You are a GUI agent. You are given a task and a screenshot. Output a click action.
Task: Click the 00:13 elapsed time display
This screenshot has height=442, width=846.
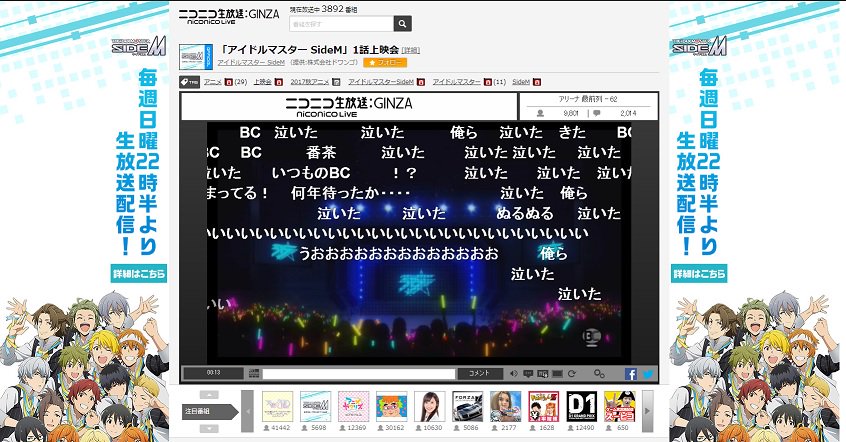(x=213, y=373)
